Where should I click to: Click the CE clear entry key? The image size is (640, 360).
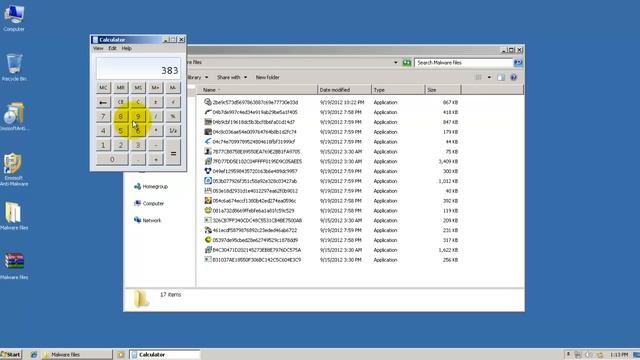(x=121, y=102)
